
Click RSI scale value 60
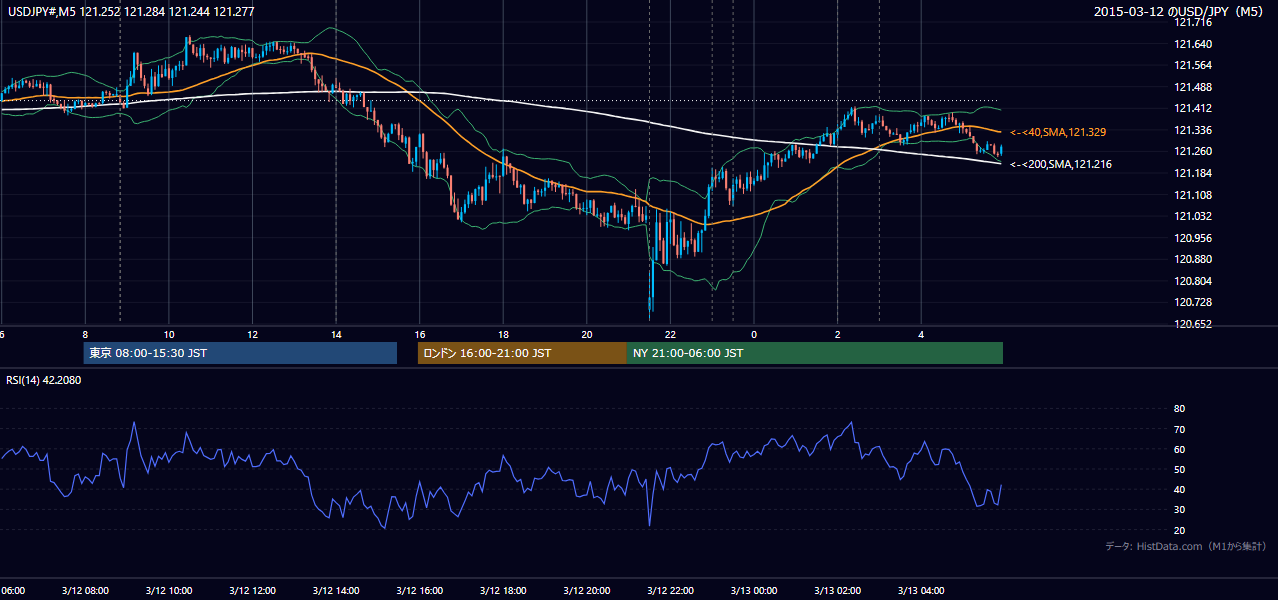pos(1180,449)
